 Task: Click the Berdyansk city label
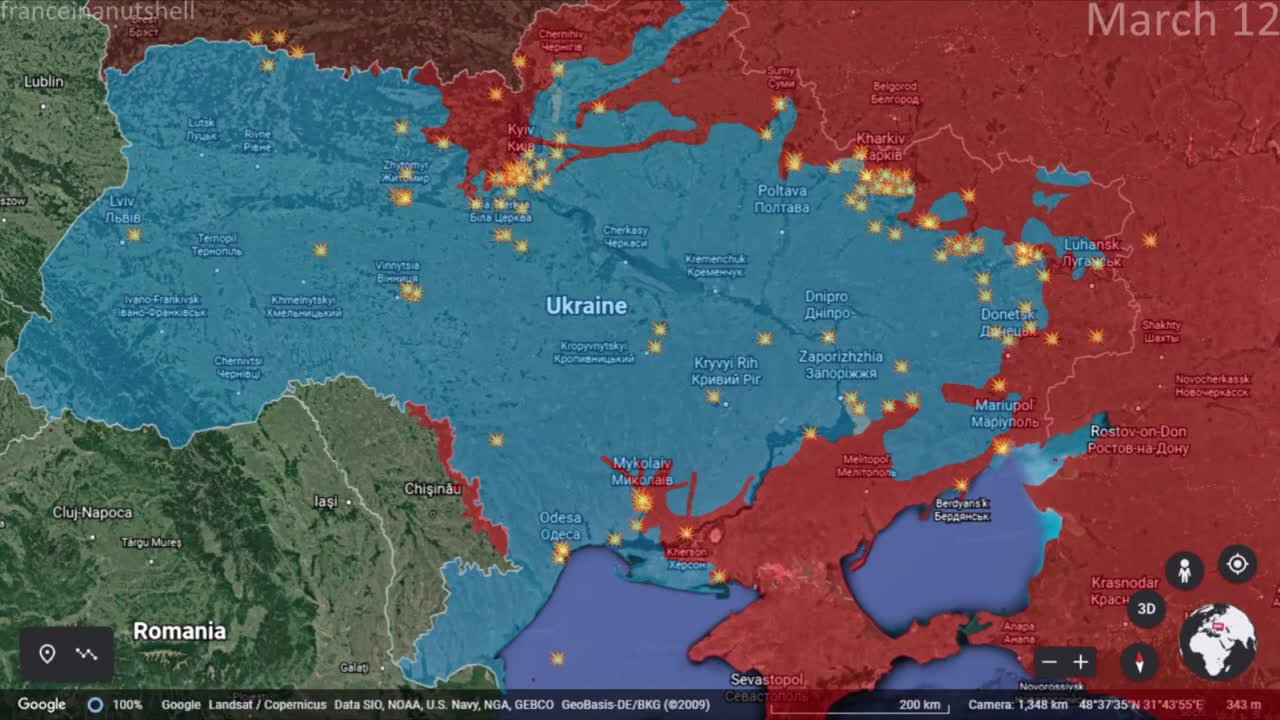[x=961, y=510]
